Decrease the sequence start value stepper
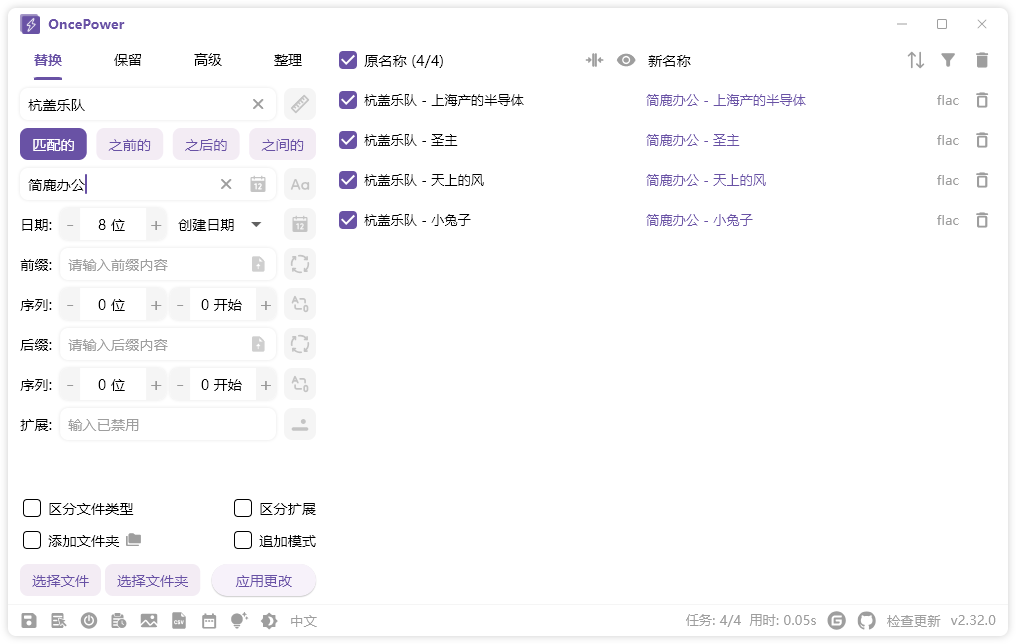Viewport: 1016px width, 644px height. coord(179,304)
